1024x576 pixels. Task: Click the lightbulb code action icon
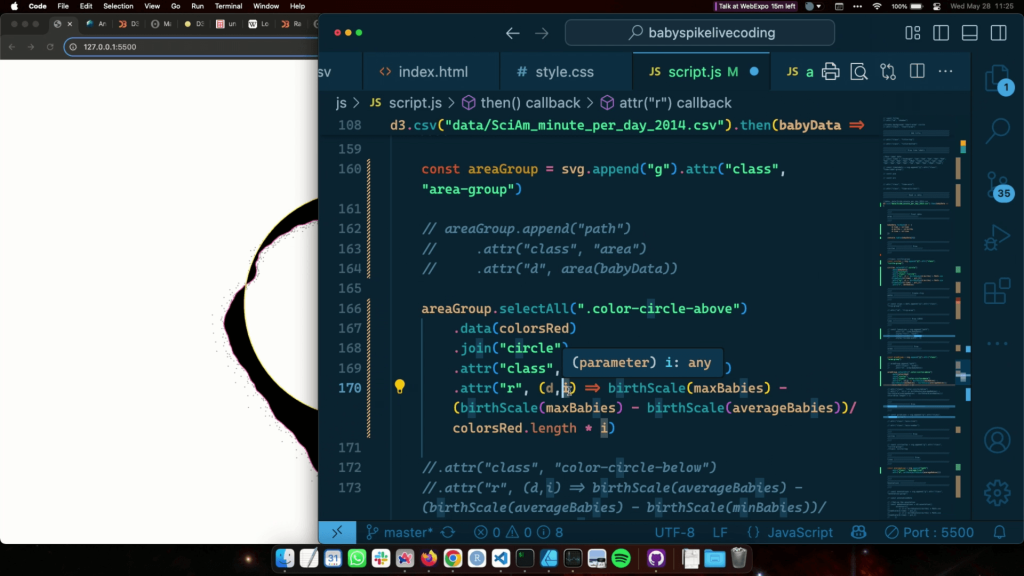[x=399, y=387]
